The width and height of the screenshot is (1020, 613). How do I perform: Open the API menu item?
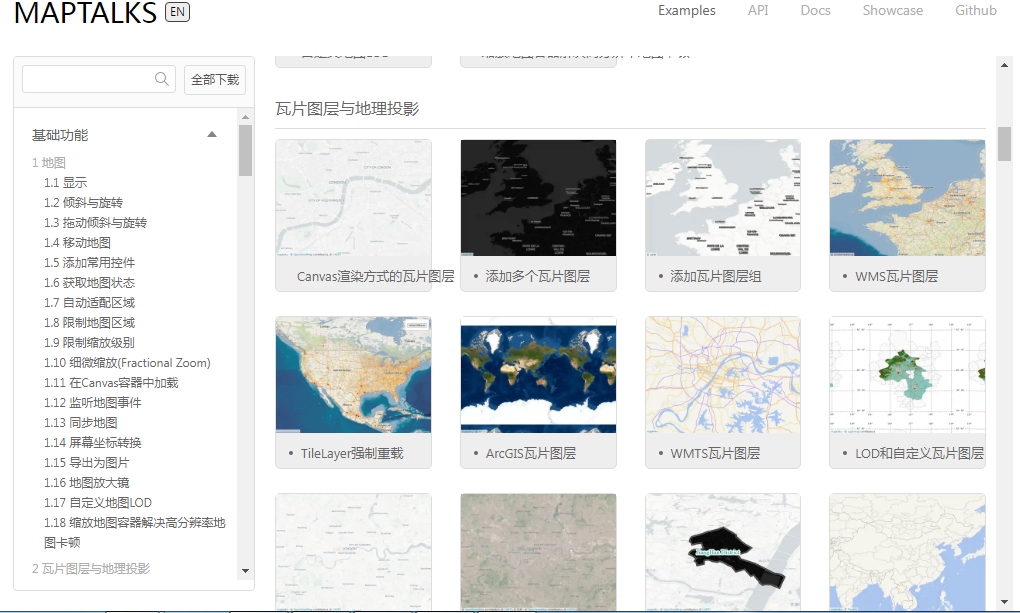click(x=758, y=10)
